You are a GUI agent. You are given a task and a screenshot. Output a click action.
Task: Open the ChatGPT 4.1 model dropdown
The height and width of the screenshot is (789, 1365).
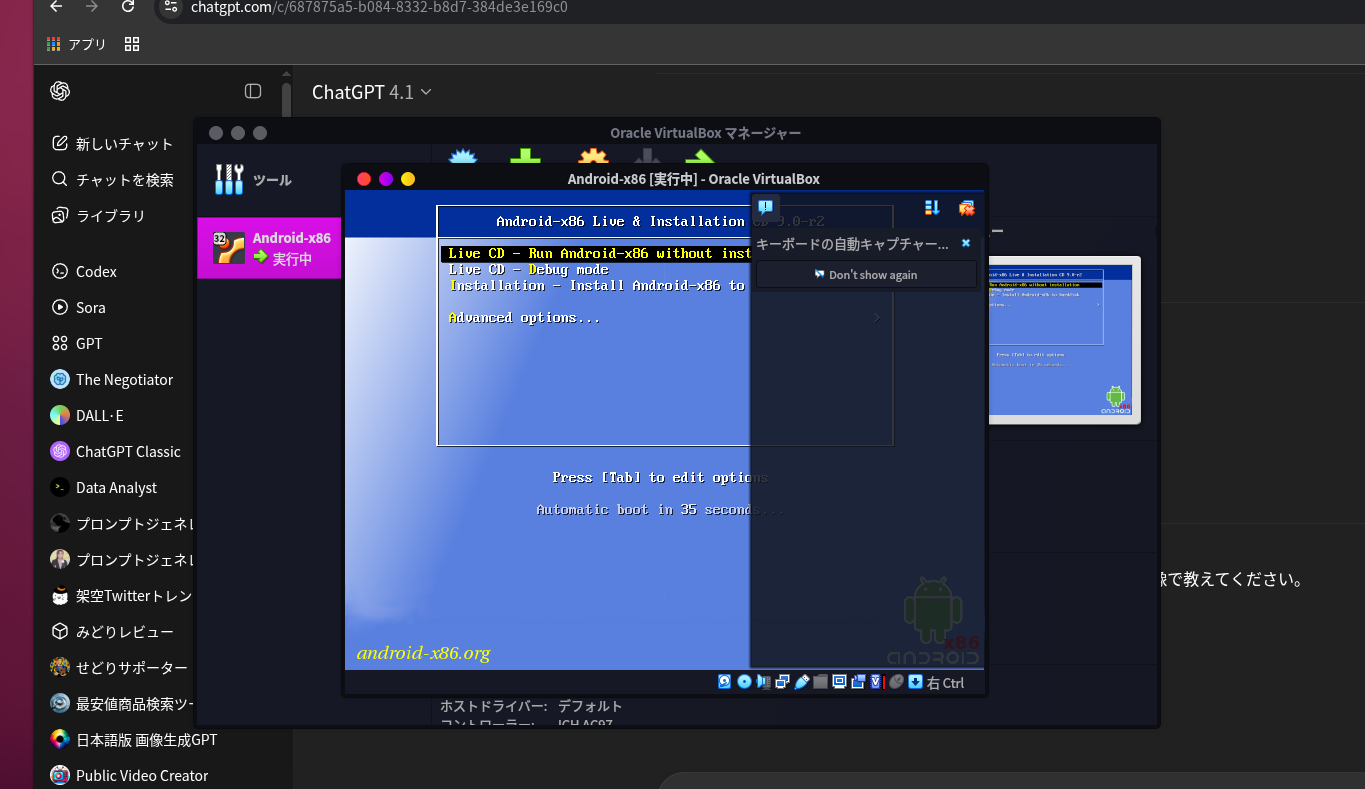coord(371,92)
